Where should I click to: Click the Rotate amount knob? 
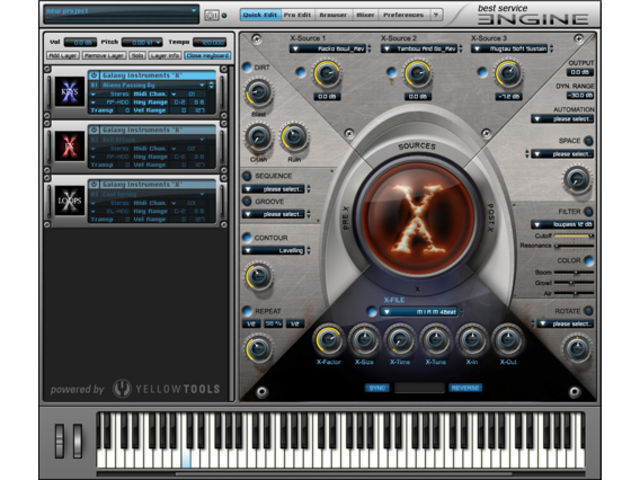point(577,349)
